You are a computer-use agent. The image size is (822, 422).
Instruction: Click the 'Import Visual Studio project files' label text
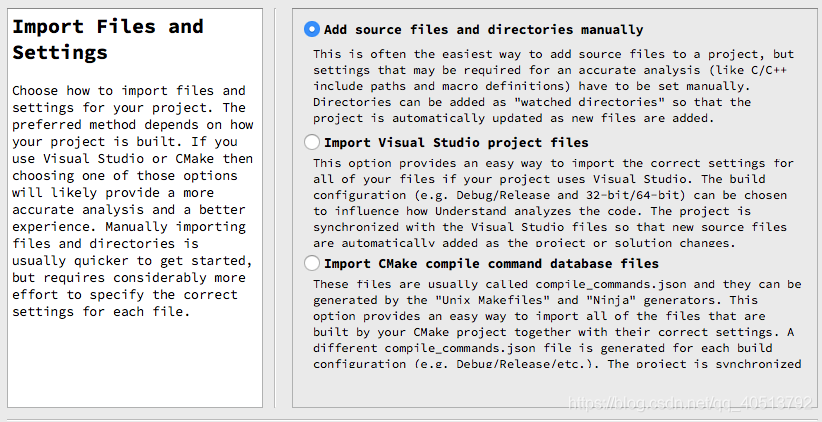click(456, 142)
